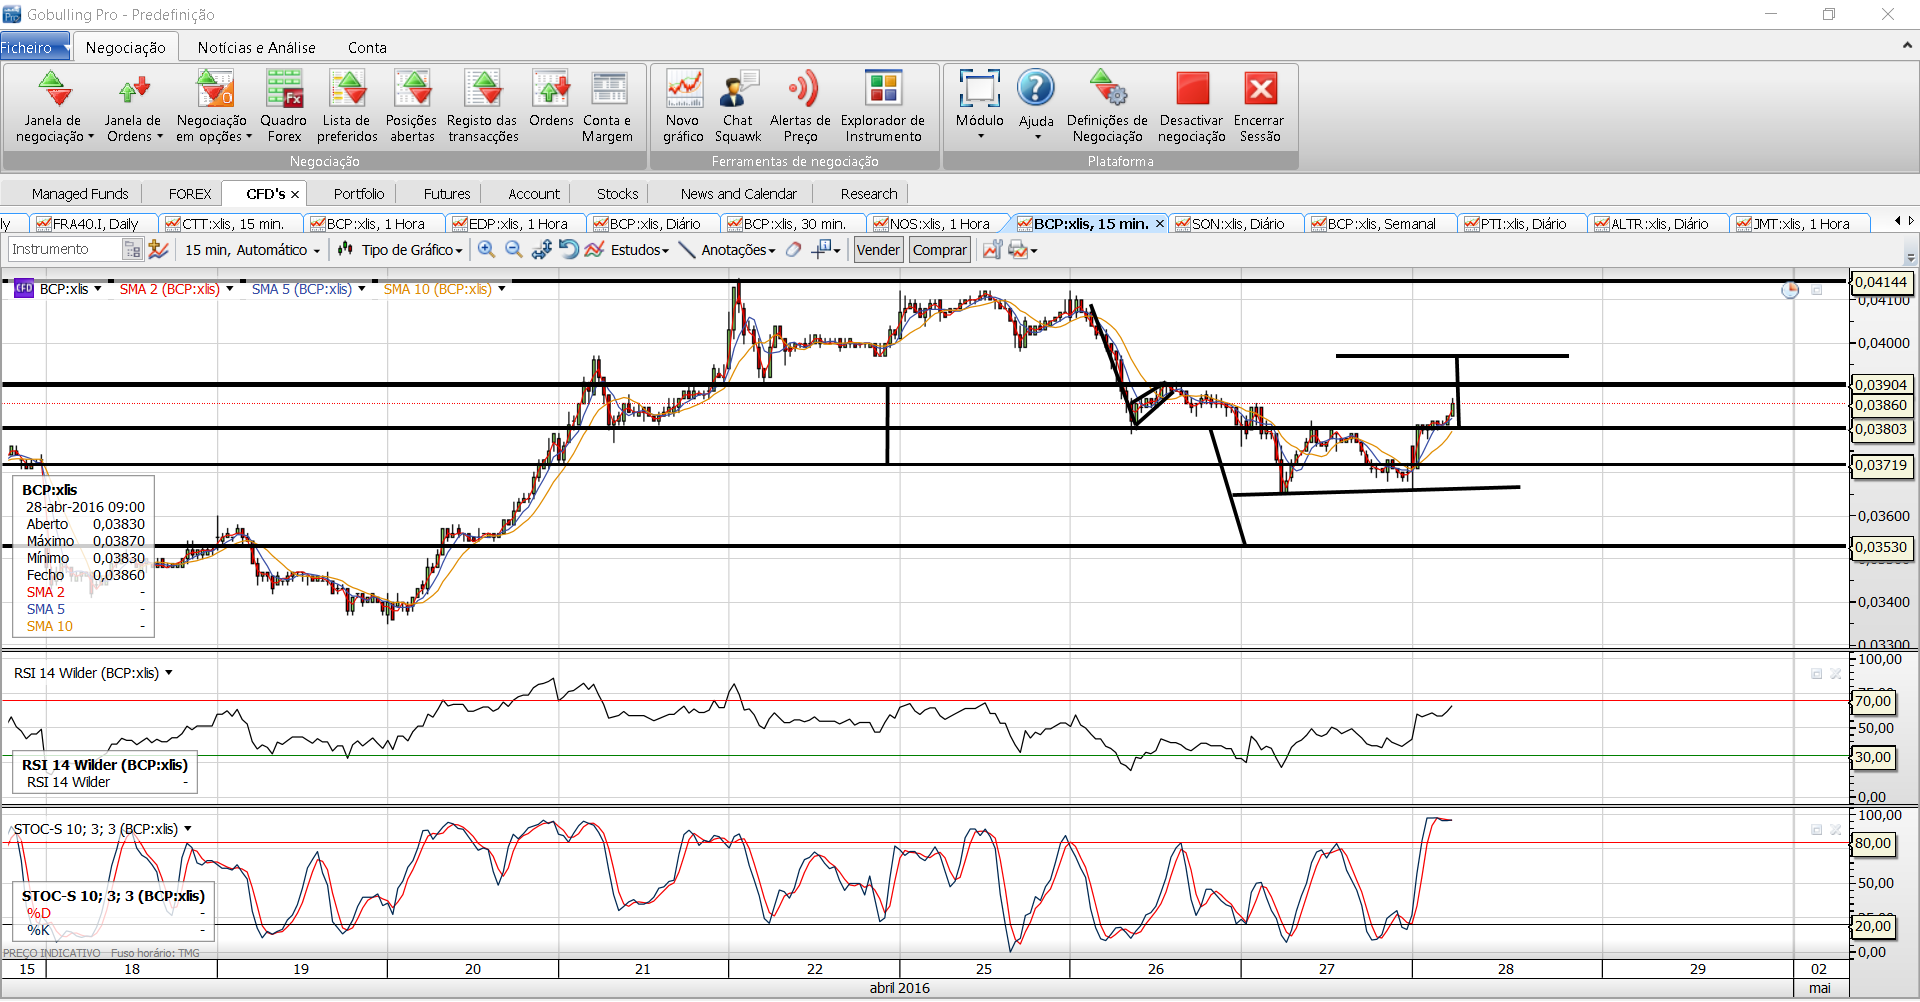Open Explorador de Instrumento

[882, 106]
